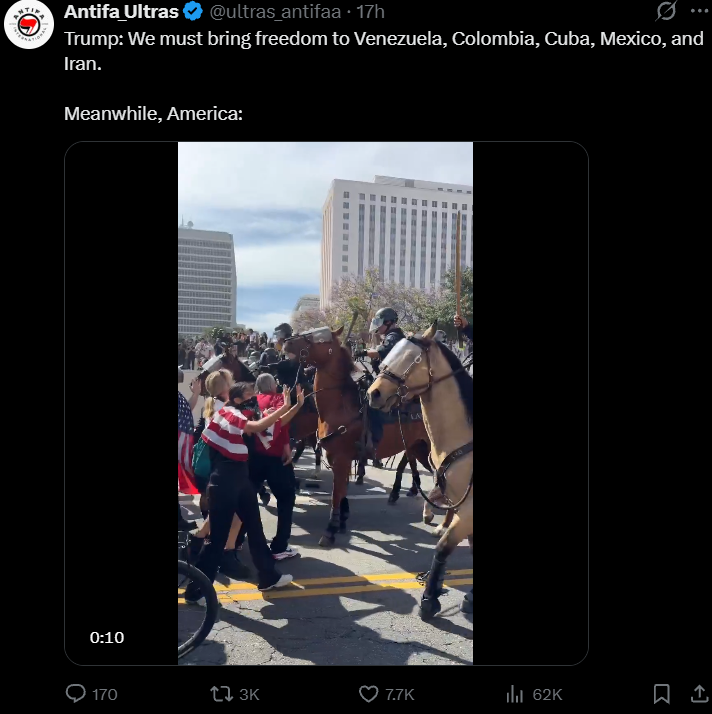Click the blue verified badge
Image resolution: width=712 pixels, height=714 pixels.
coord(193,11)
